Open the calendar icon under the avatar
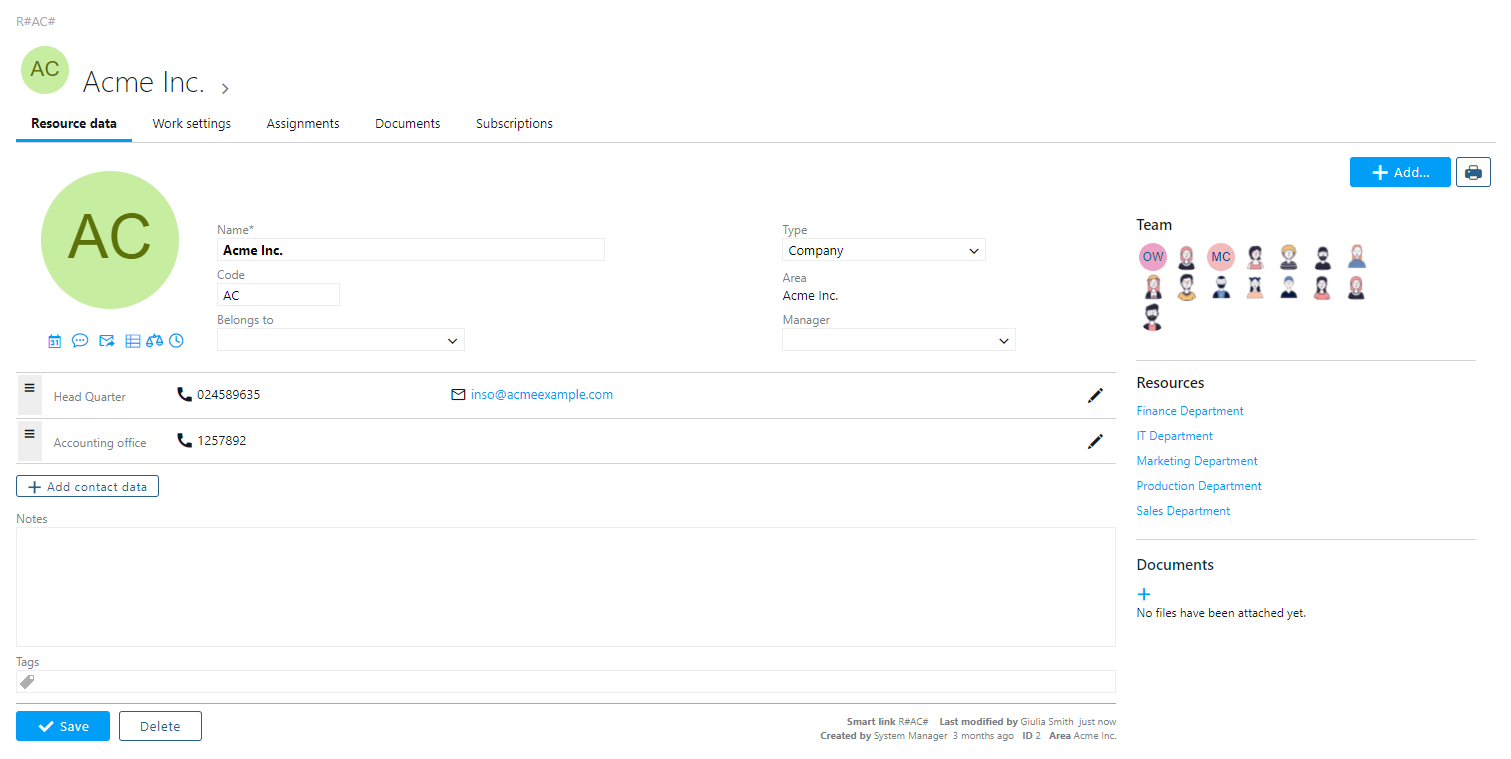Screen dimensions: 1511x759 (x=55, y=341)
